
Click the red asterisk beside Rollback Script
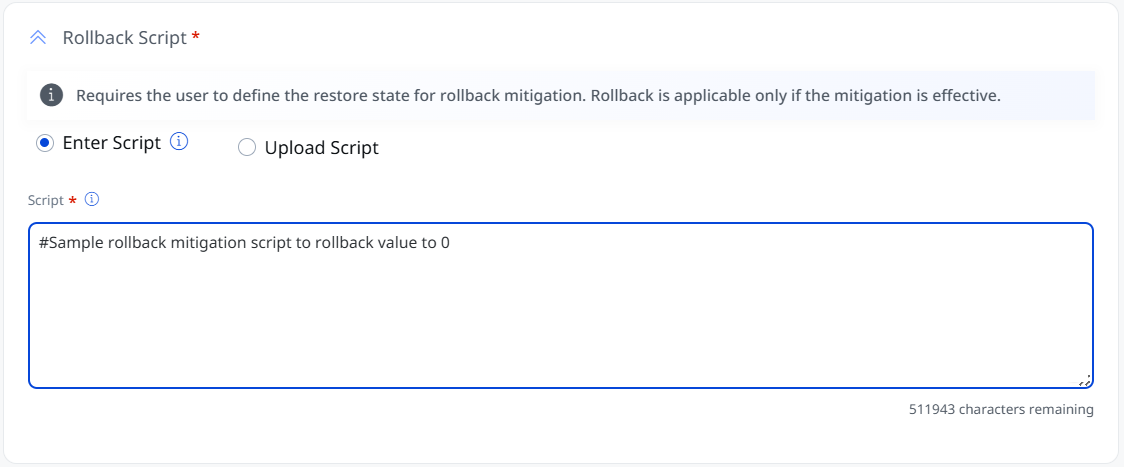tap(196, 37)
